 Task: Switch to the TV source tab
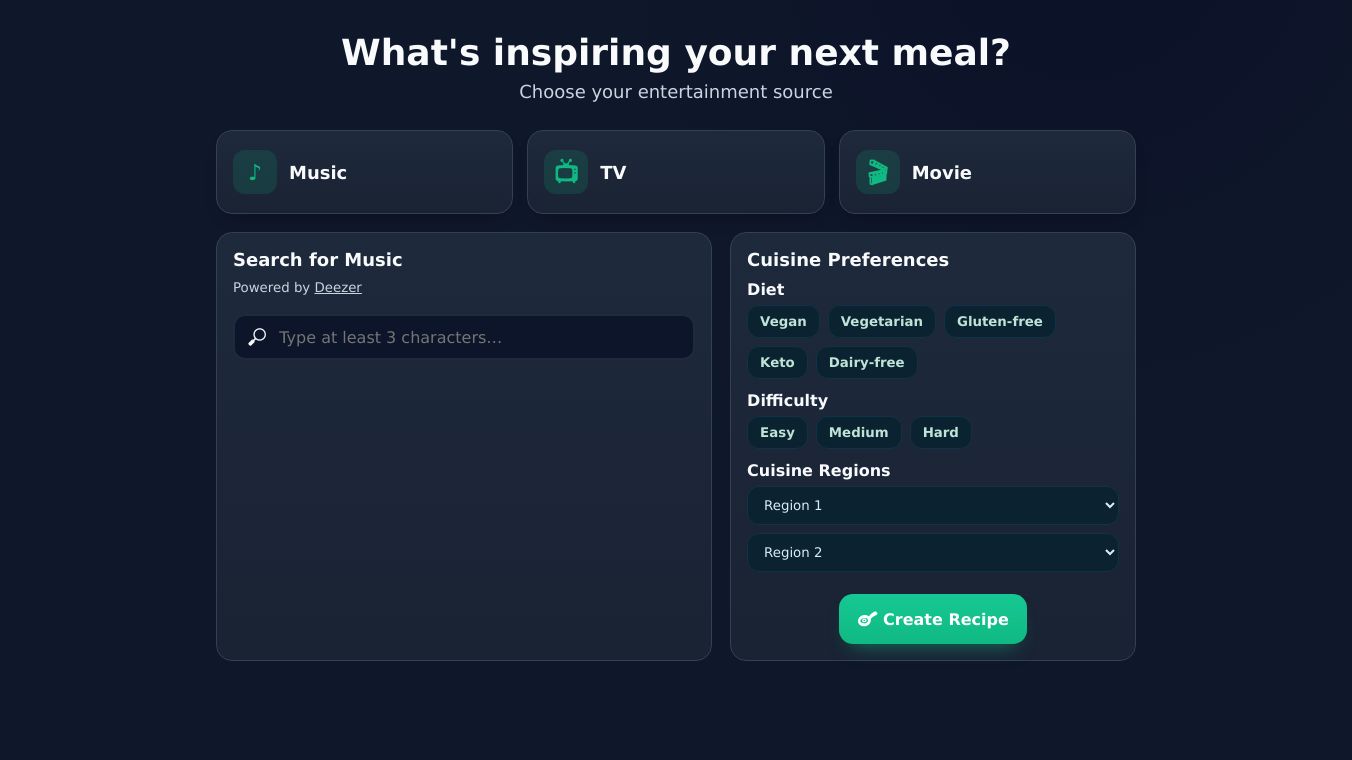[x=675, y=172]
